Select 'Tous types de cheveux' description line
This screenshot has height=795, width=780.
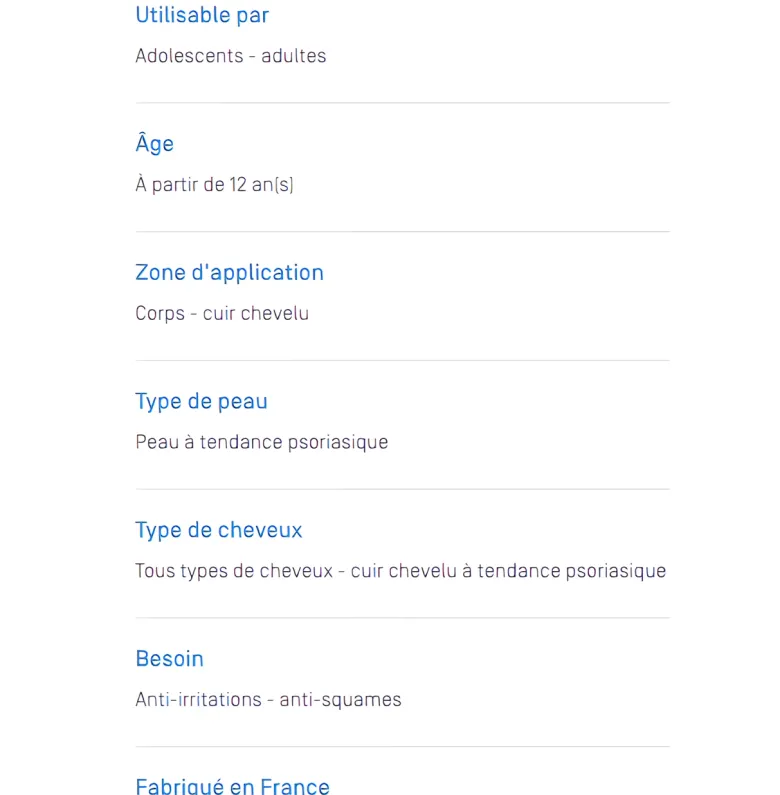[x=401, y=571]
